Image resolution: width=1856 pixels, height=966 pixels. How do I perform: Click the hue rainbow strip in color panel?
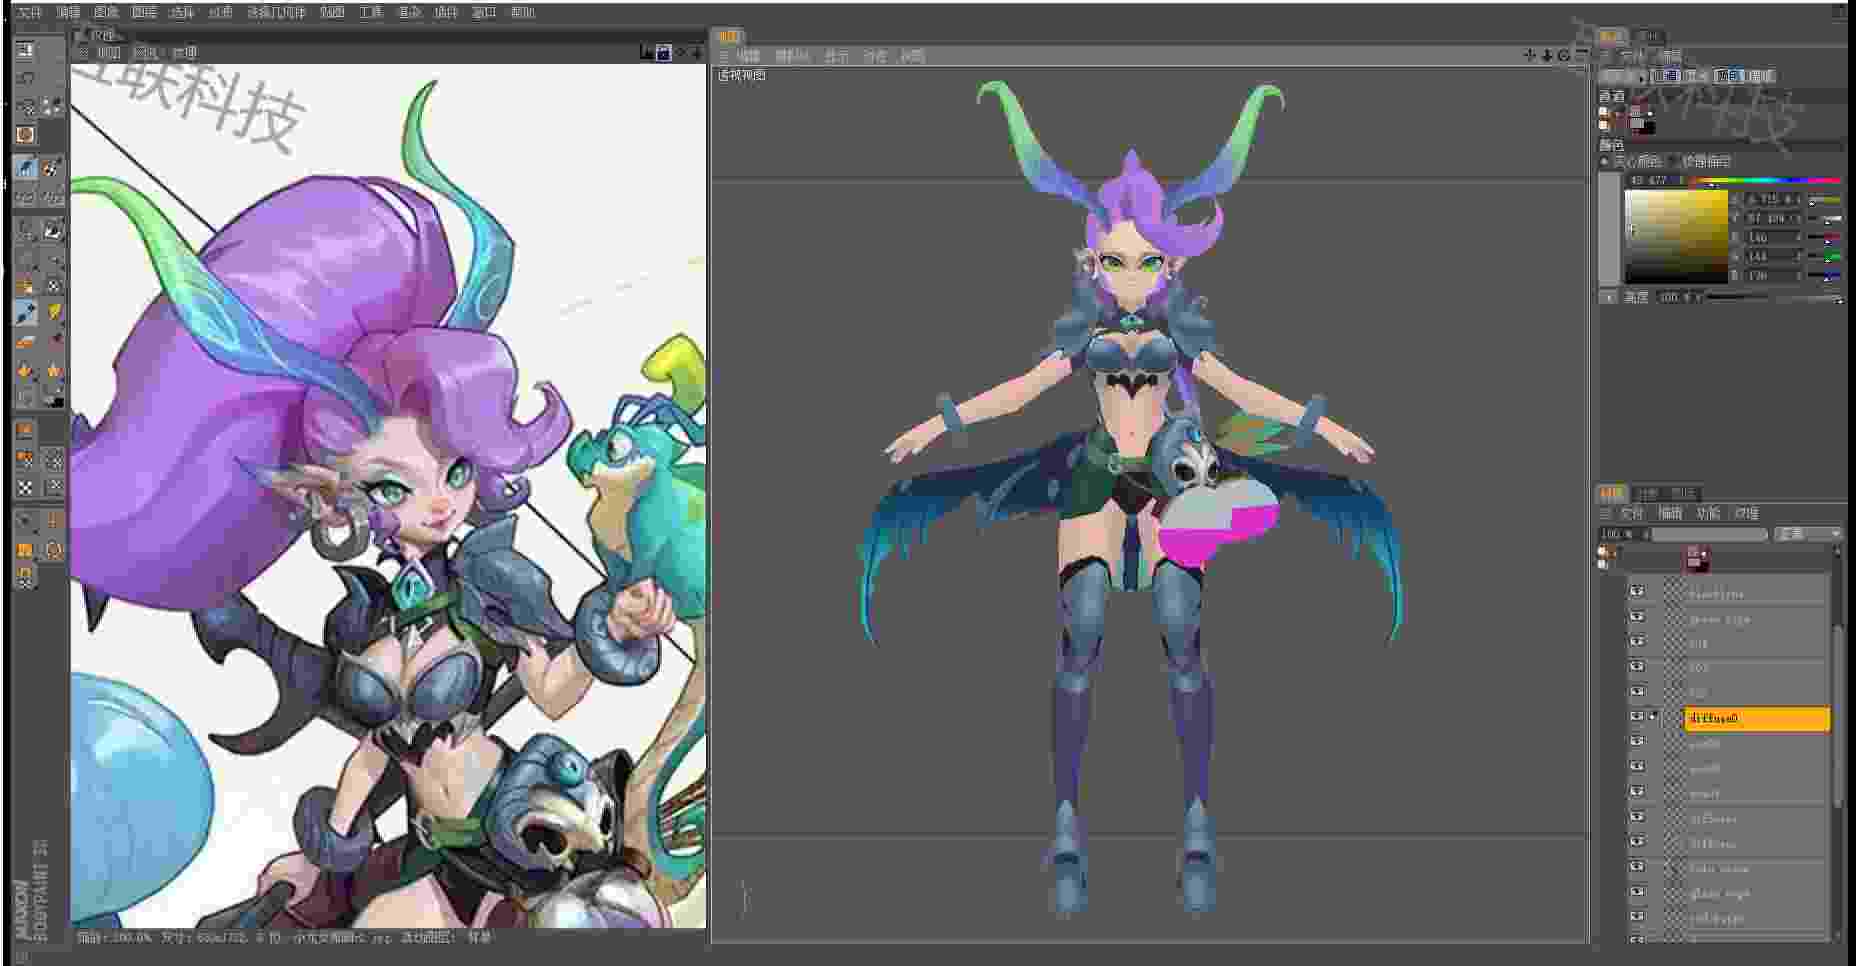tap(1766, 181)
